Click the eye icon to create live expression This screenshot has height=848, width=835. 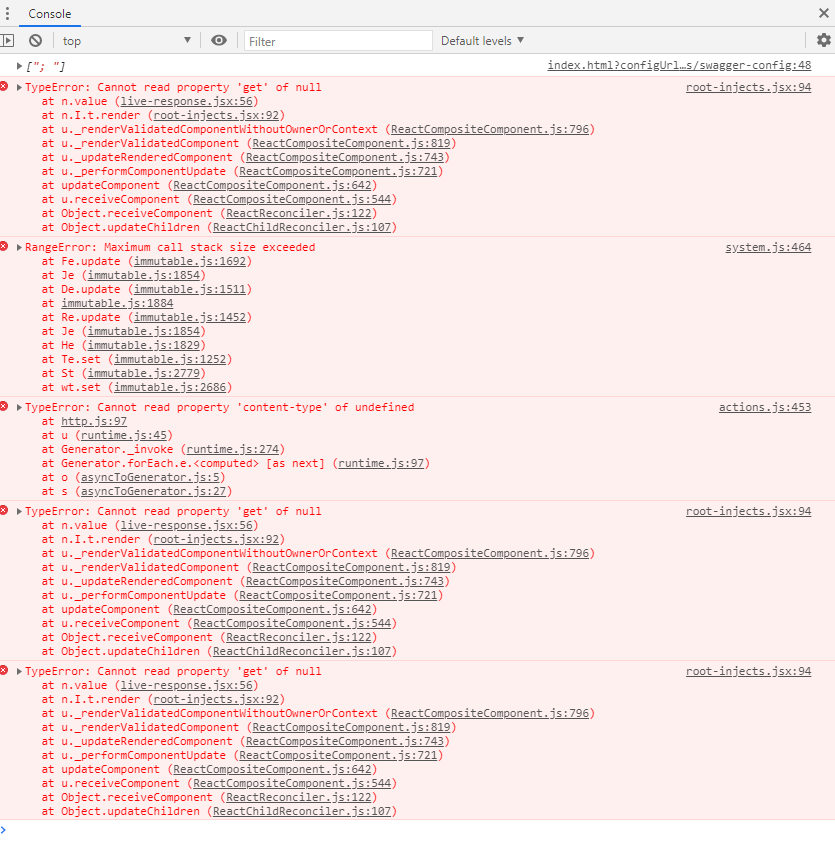click(219, 40)
